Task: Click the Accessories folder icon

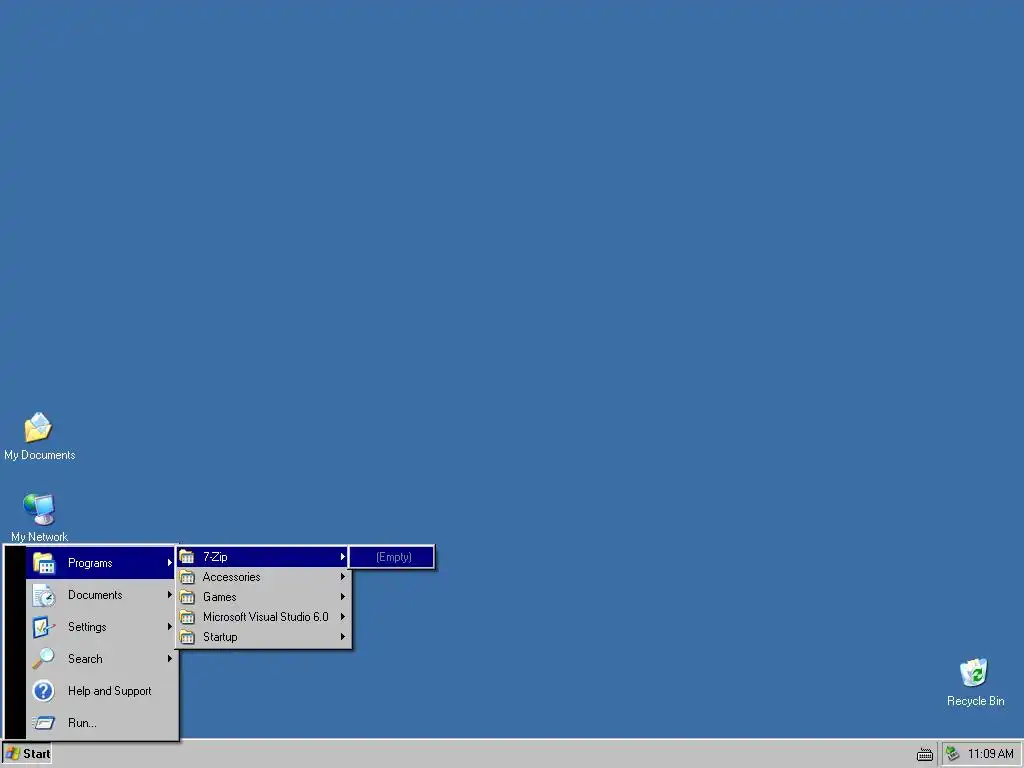Action: [x=187, y=577]
